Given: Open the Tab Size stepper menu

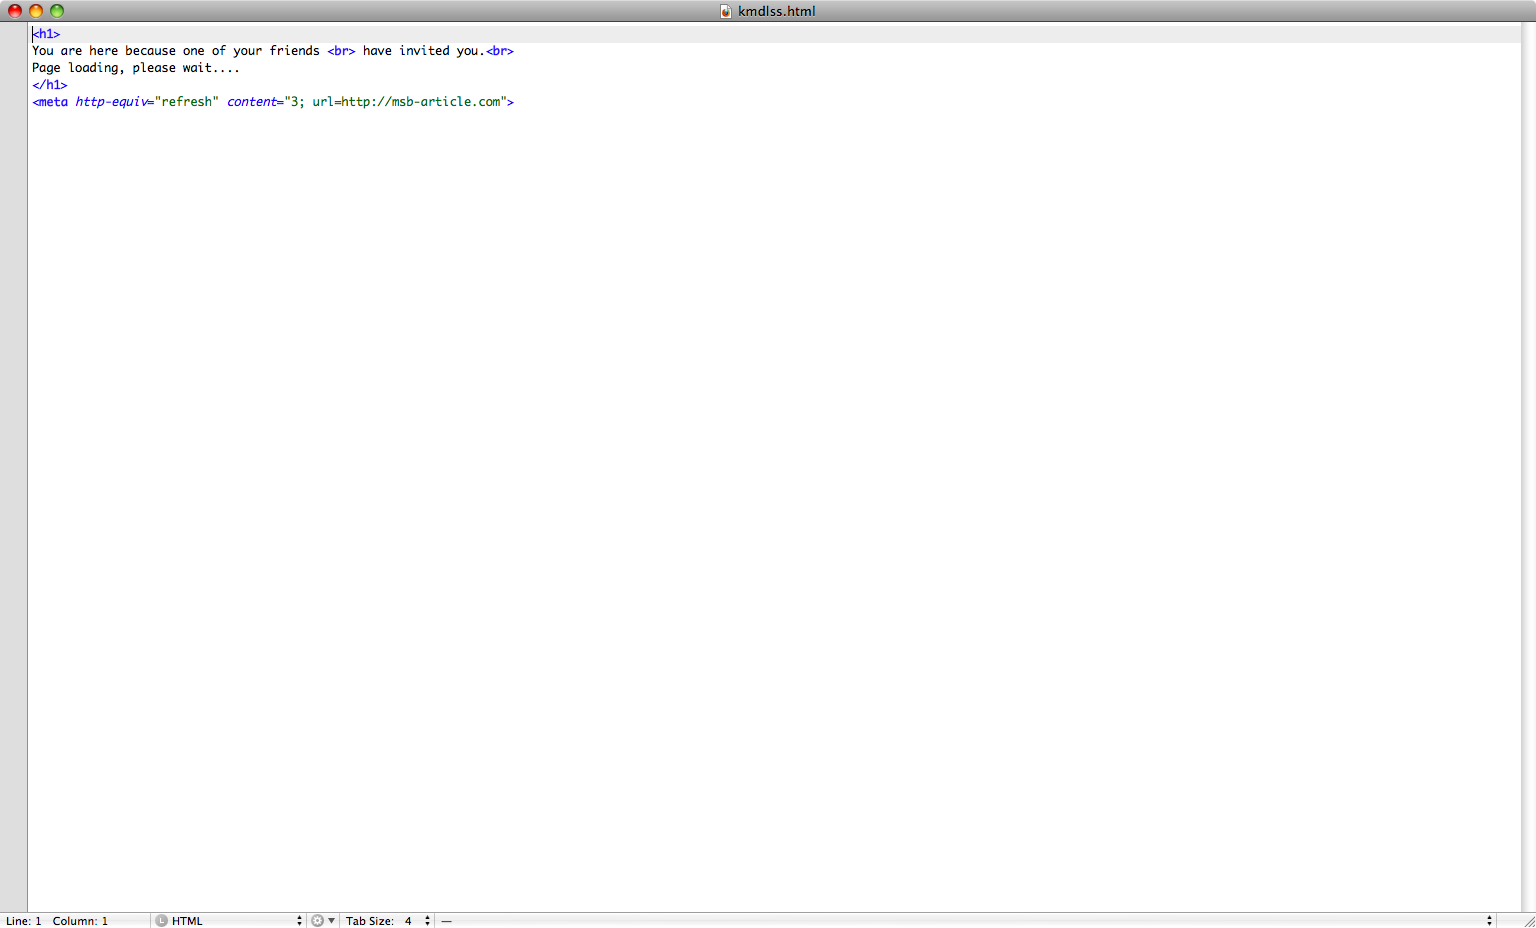Looking at the screenshot, I should (x=427, y=921).
